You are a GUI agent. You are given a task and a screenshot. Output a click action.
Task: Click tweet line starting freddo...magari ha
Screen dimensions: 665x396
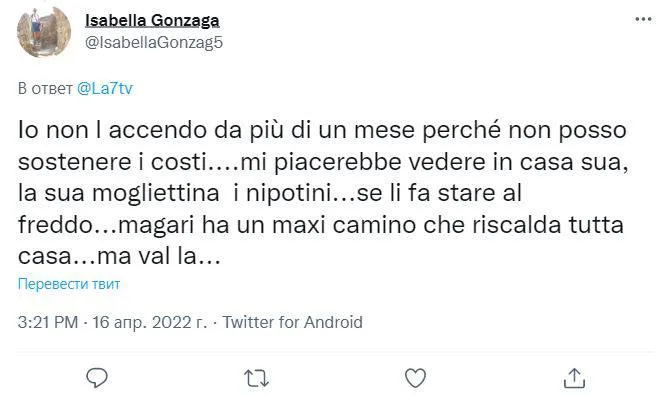(321, 225)
